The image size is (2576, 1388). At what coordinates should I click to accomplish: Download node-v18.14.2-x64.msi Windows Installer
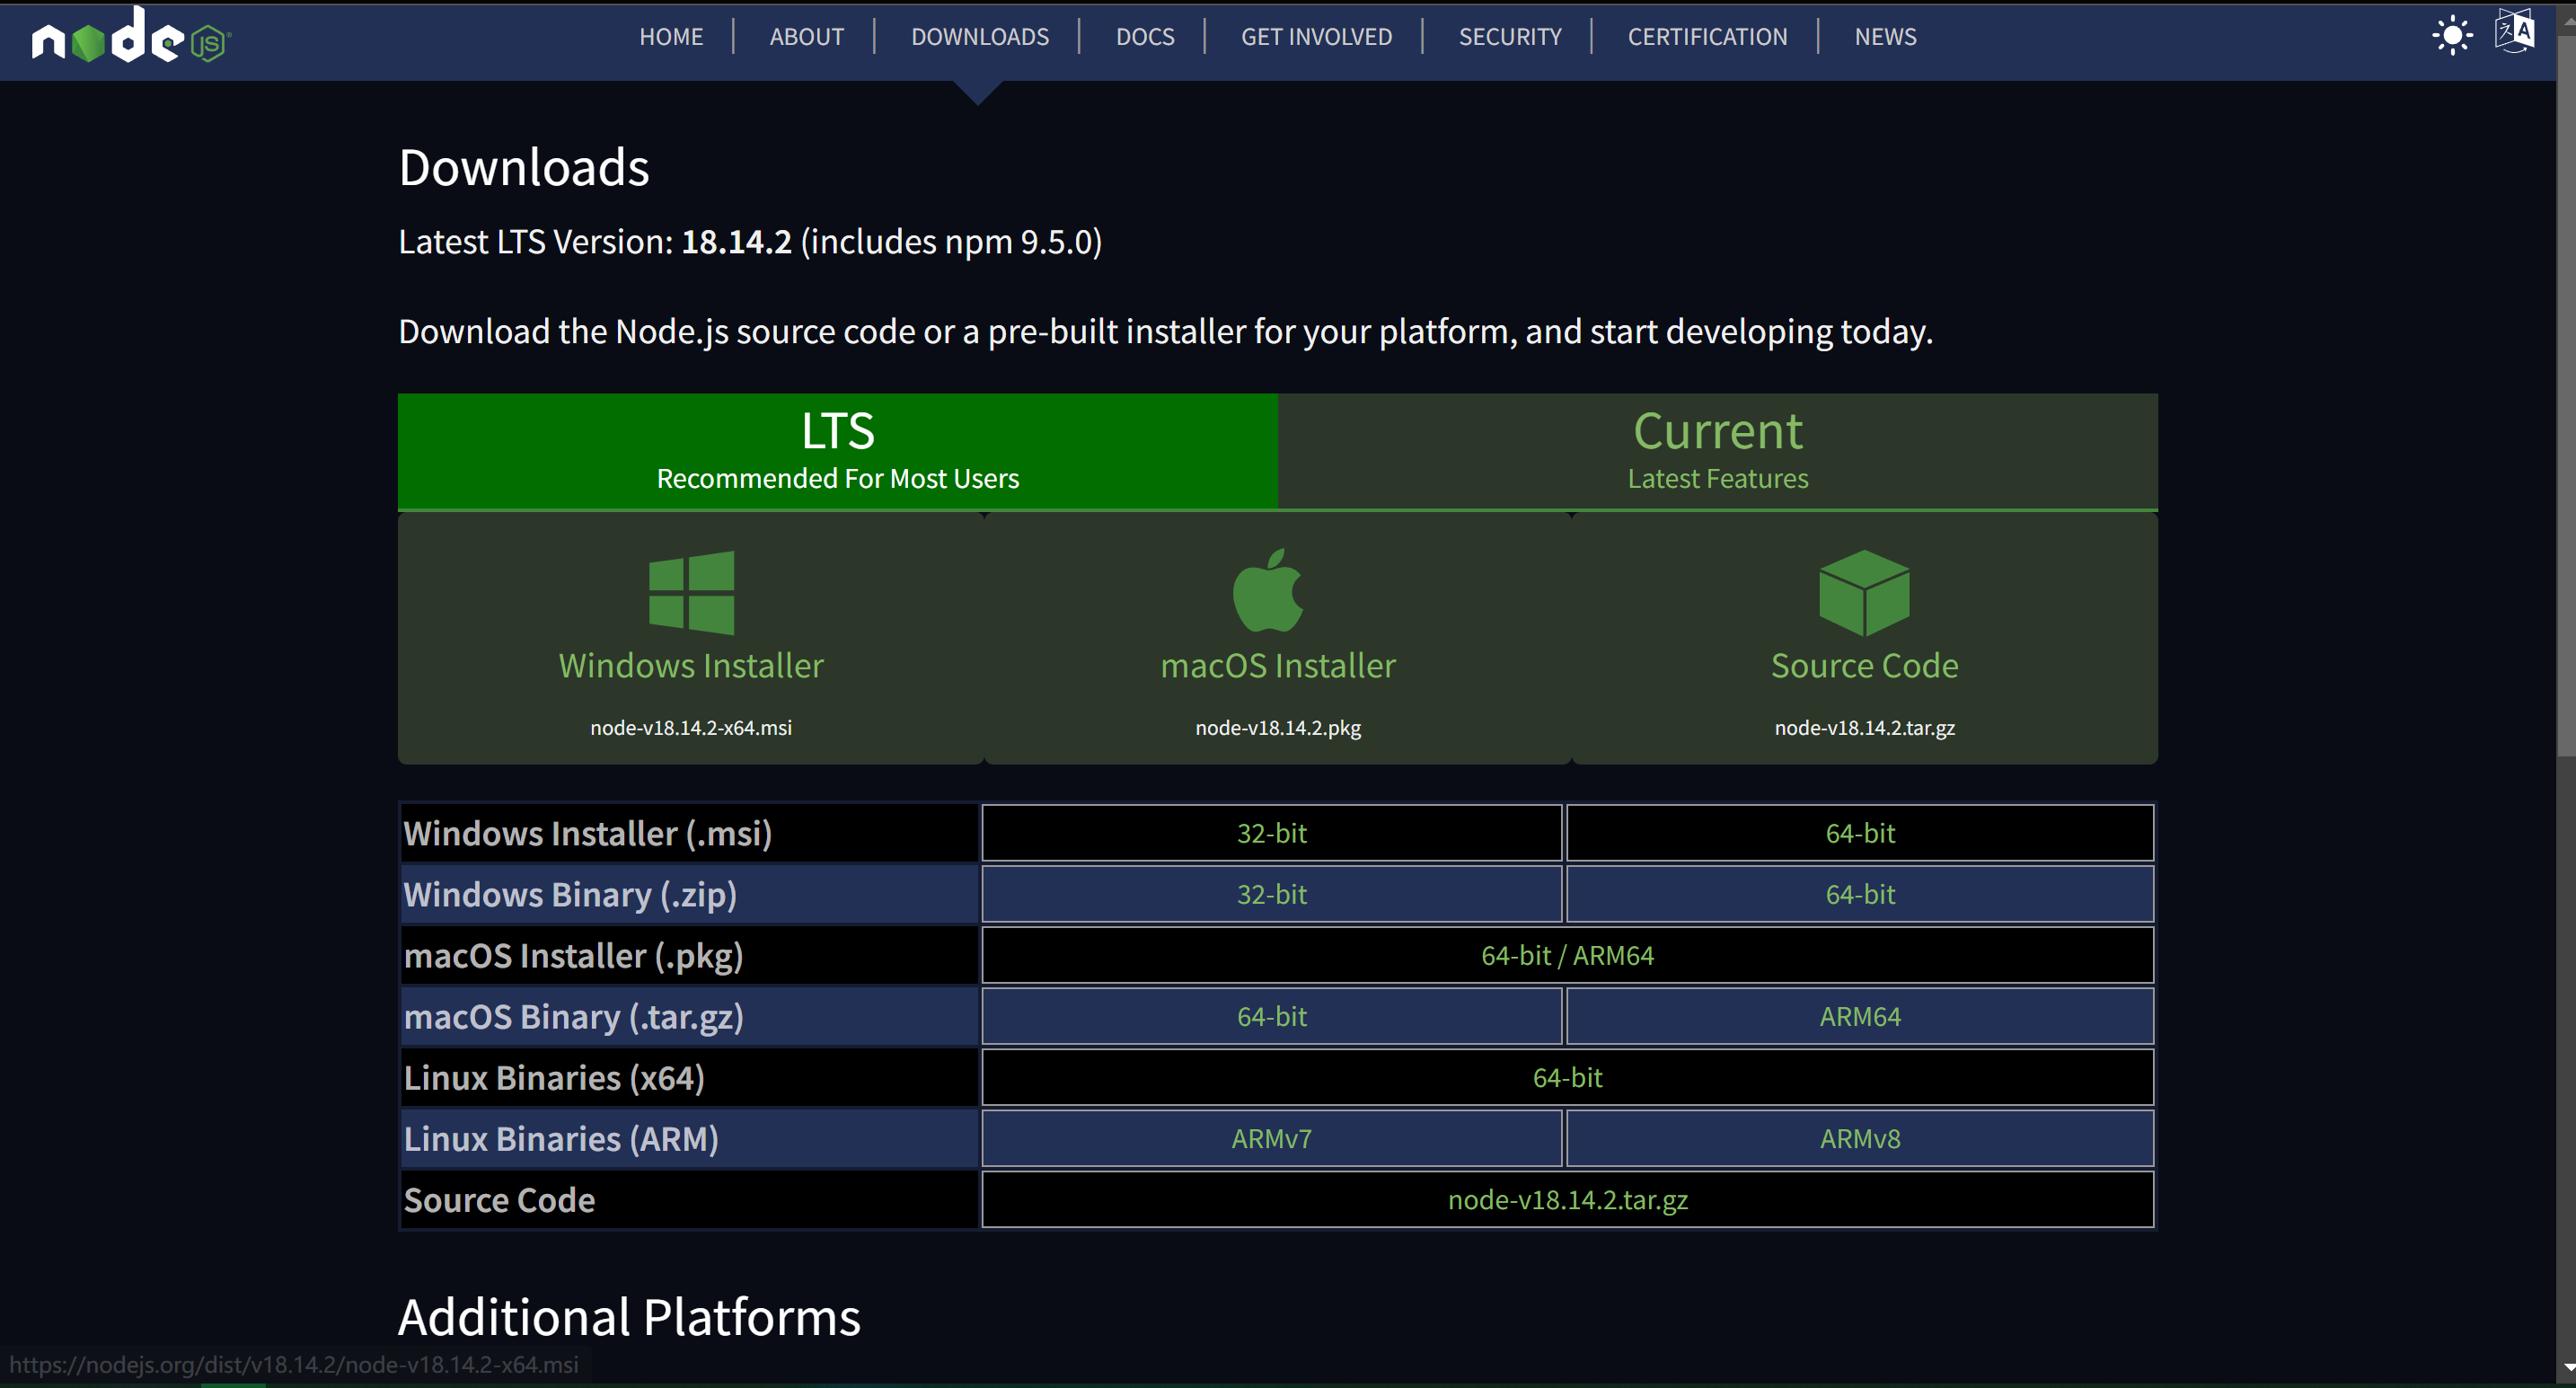tap(691, 728)
